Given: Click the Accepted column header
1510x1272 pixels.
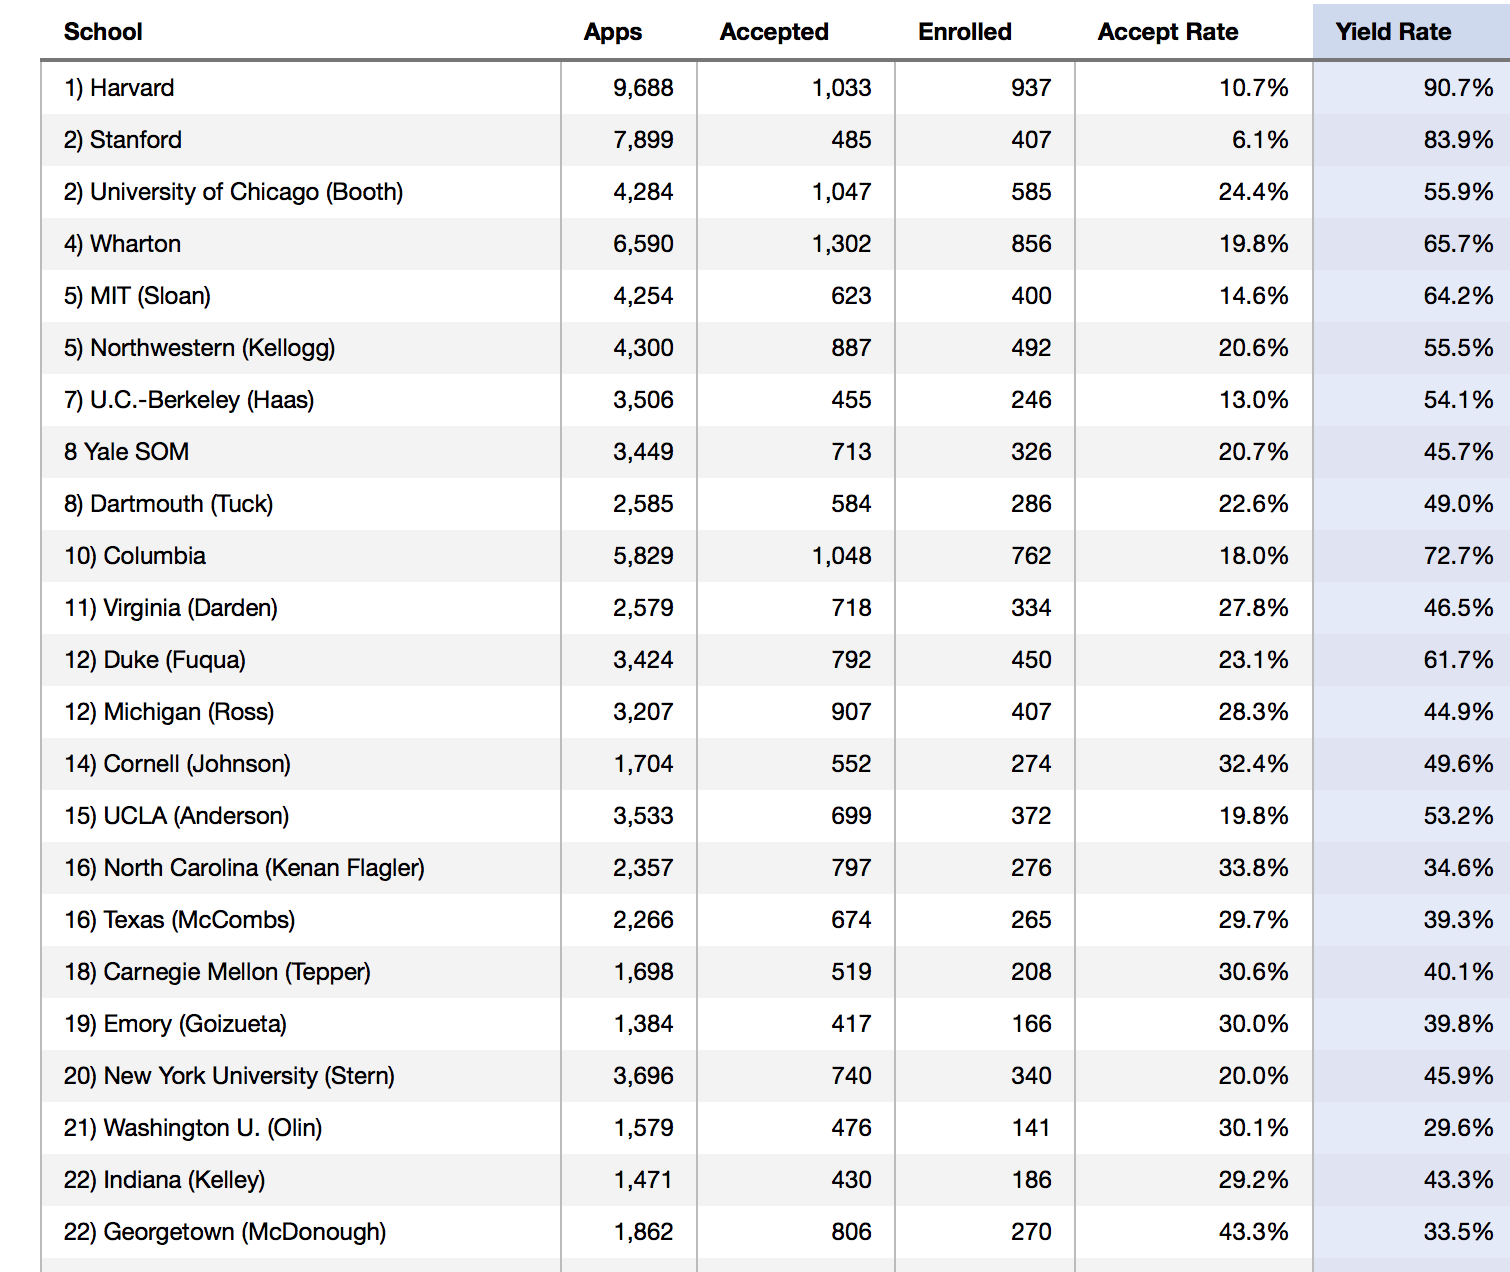Looking at the screenshot, I should pos(774,32).
